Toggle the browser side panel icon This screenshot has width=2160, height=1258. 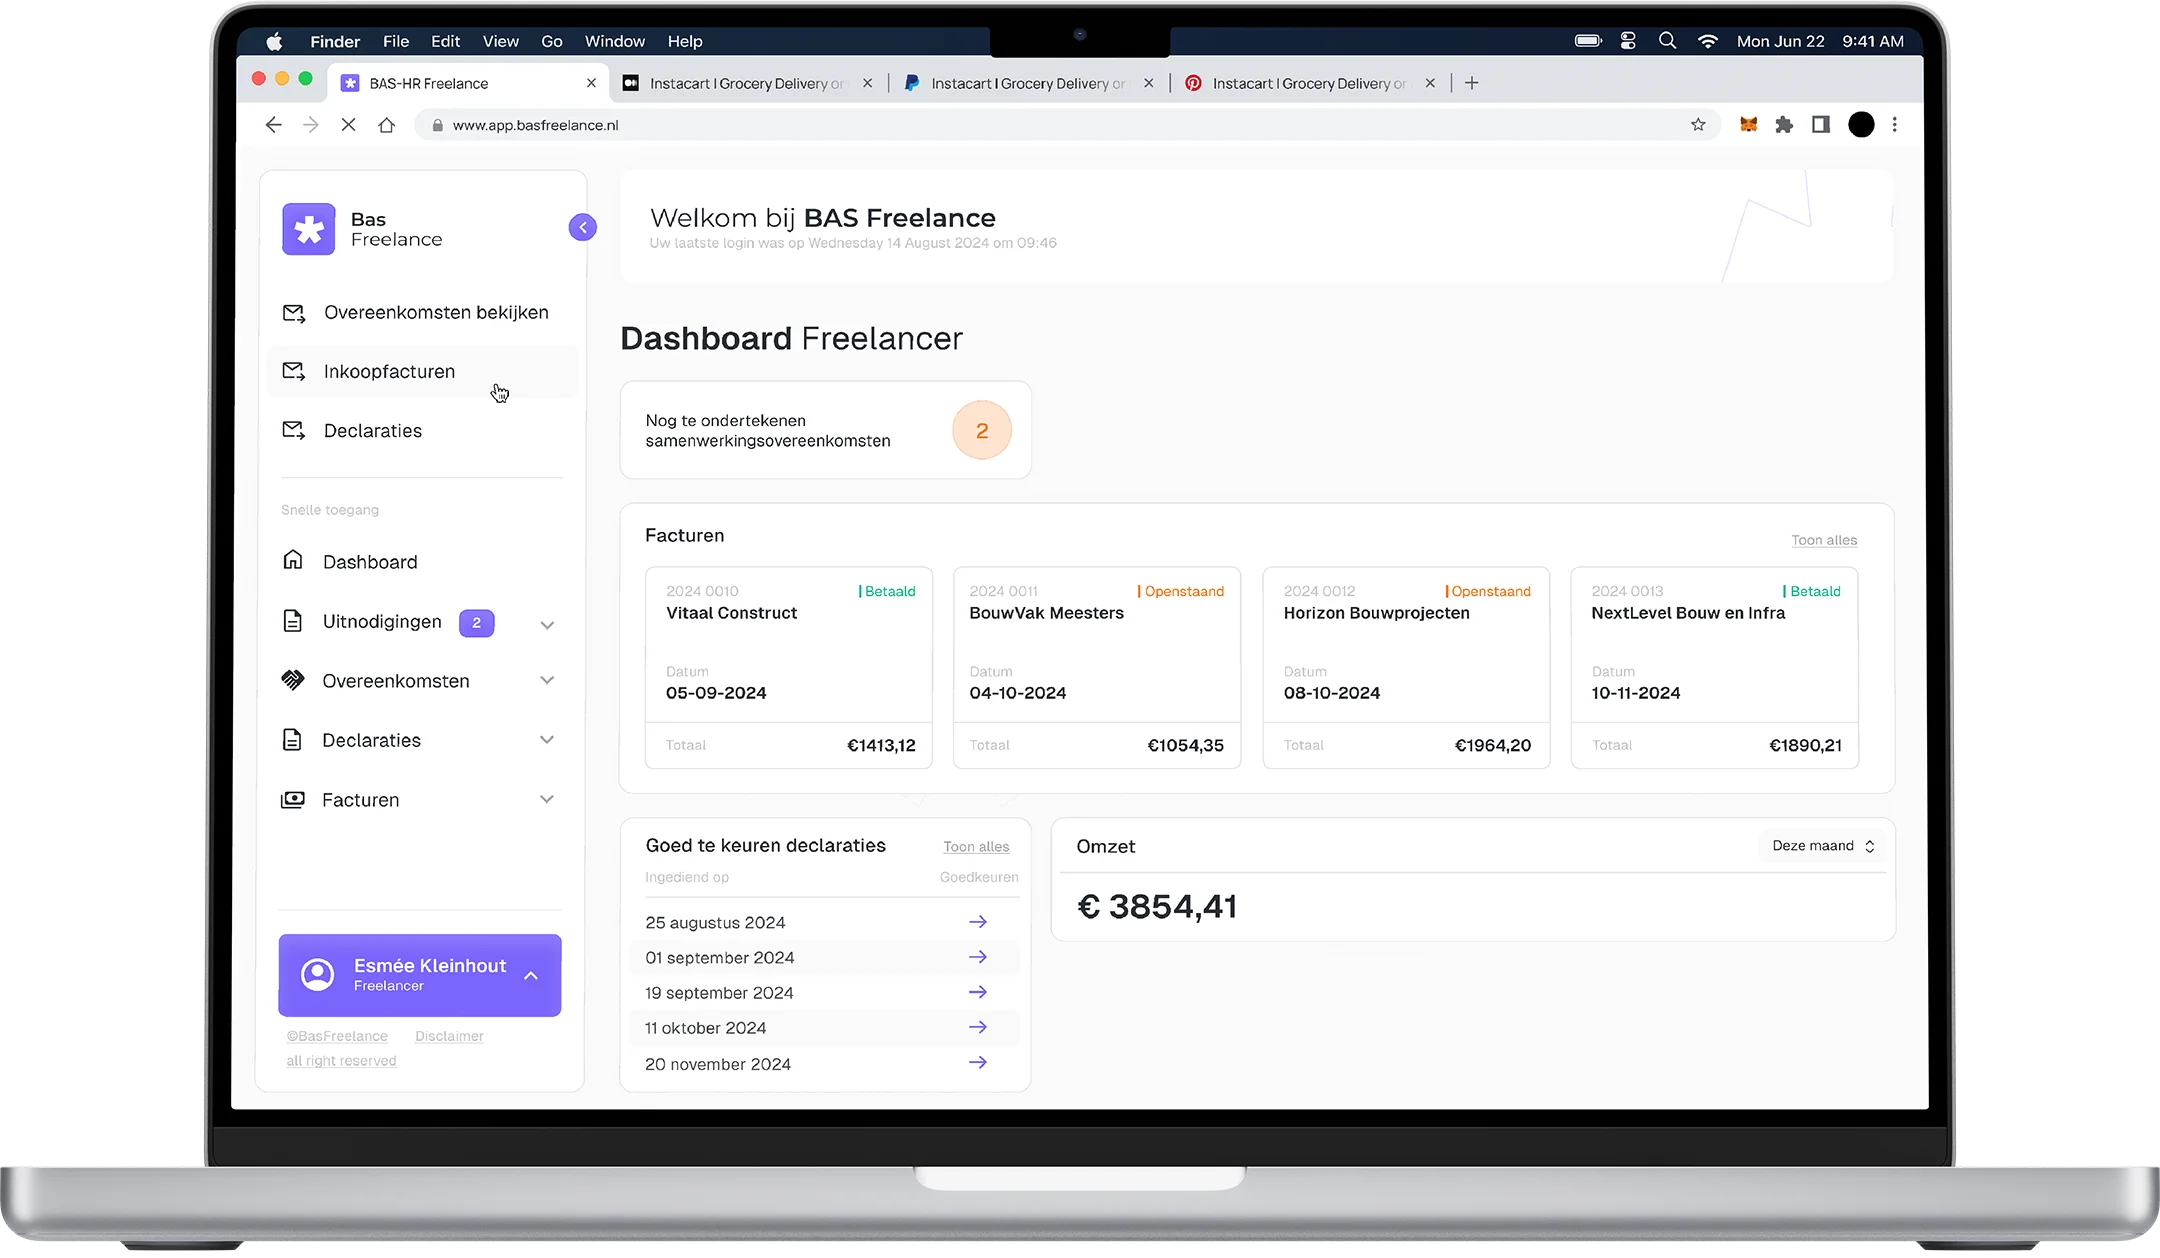point(1821,125)
